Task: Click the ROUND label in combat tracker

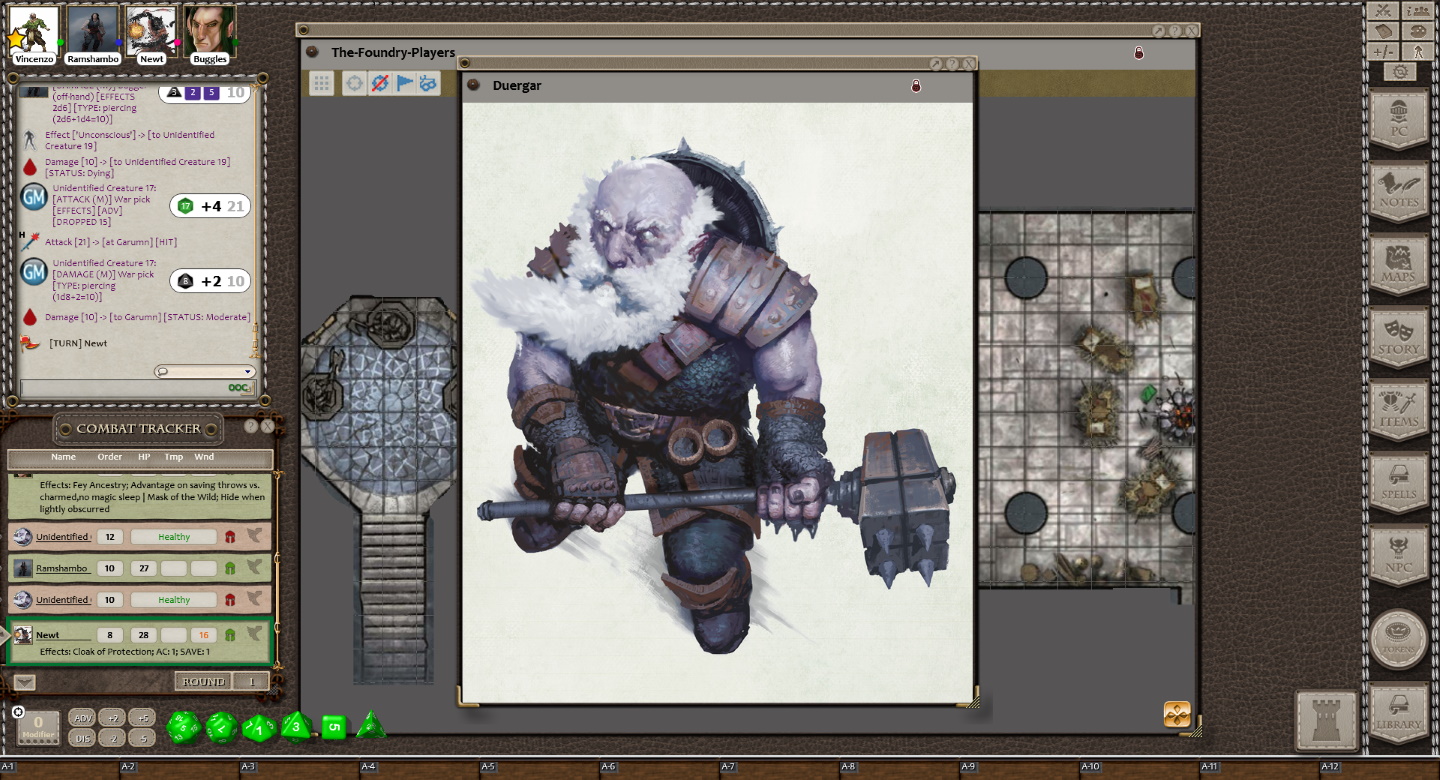Action: (x=203, y=681)
